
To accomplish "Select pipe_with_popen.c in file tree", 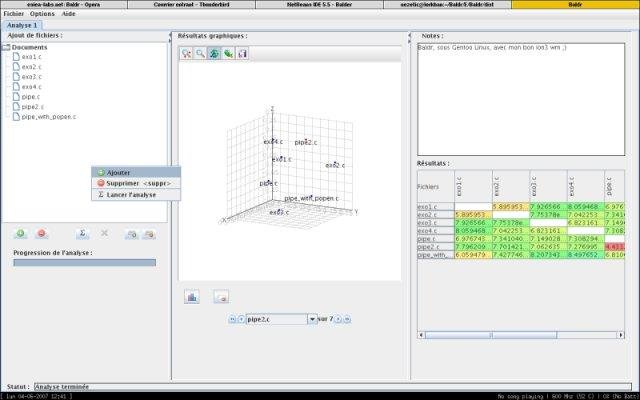I will [x=49, y=117].
